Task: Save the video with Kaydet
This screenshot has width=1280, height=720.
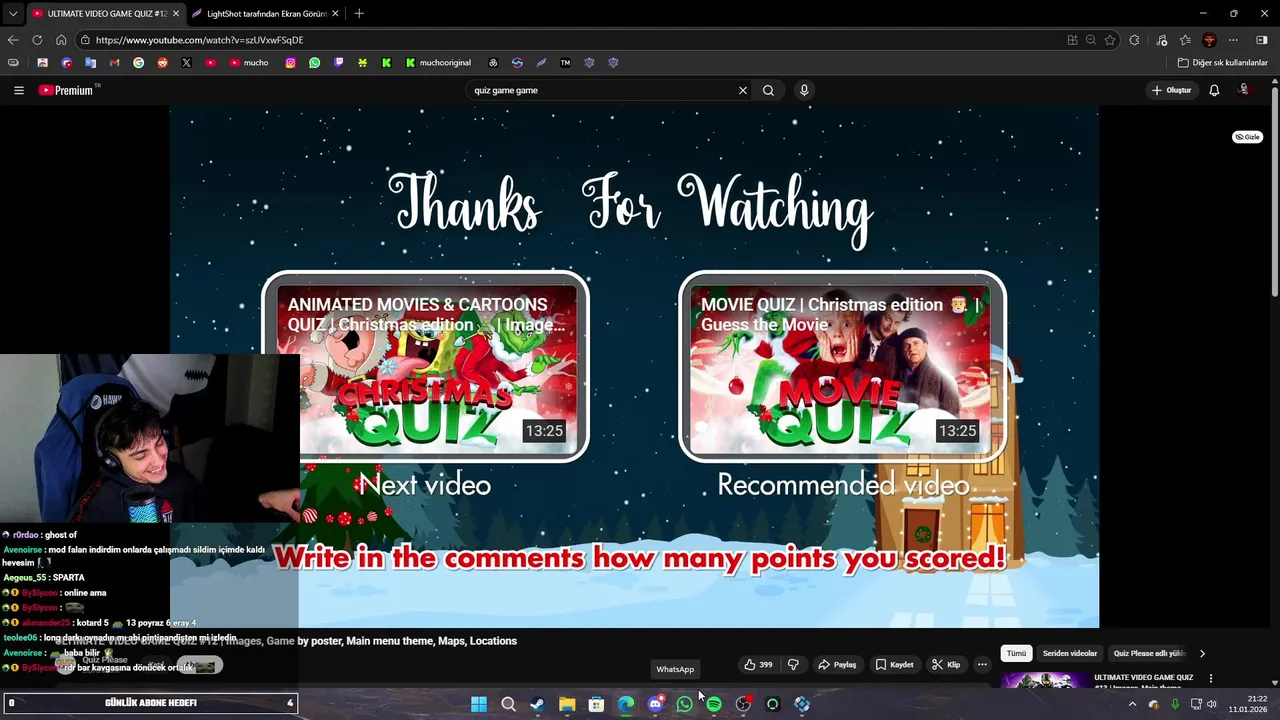Action: pos(894,664)
